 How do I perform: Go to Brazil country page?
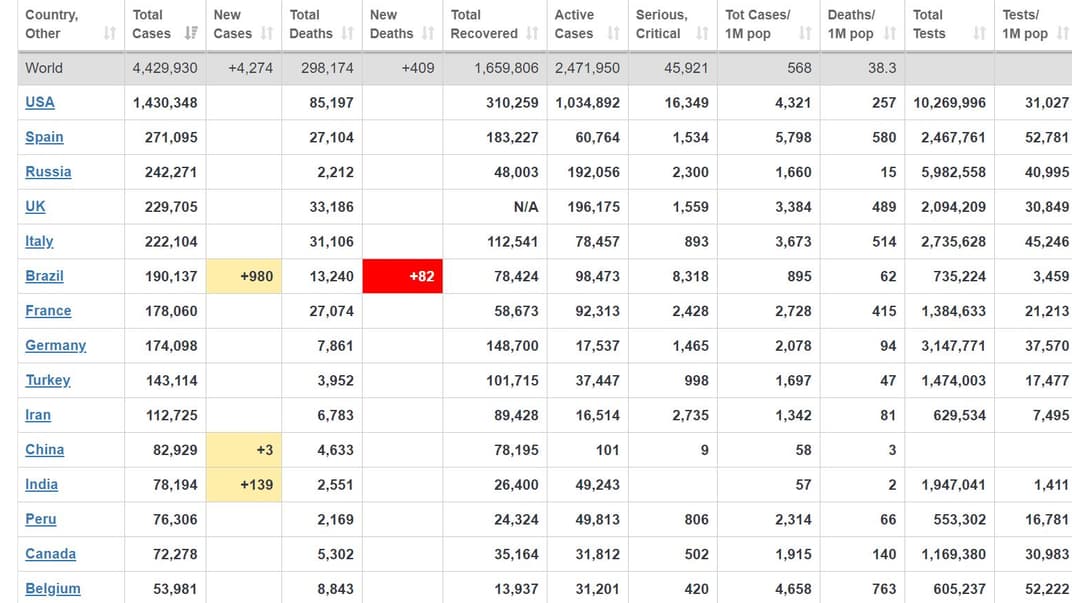44,276
